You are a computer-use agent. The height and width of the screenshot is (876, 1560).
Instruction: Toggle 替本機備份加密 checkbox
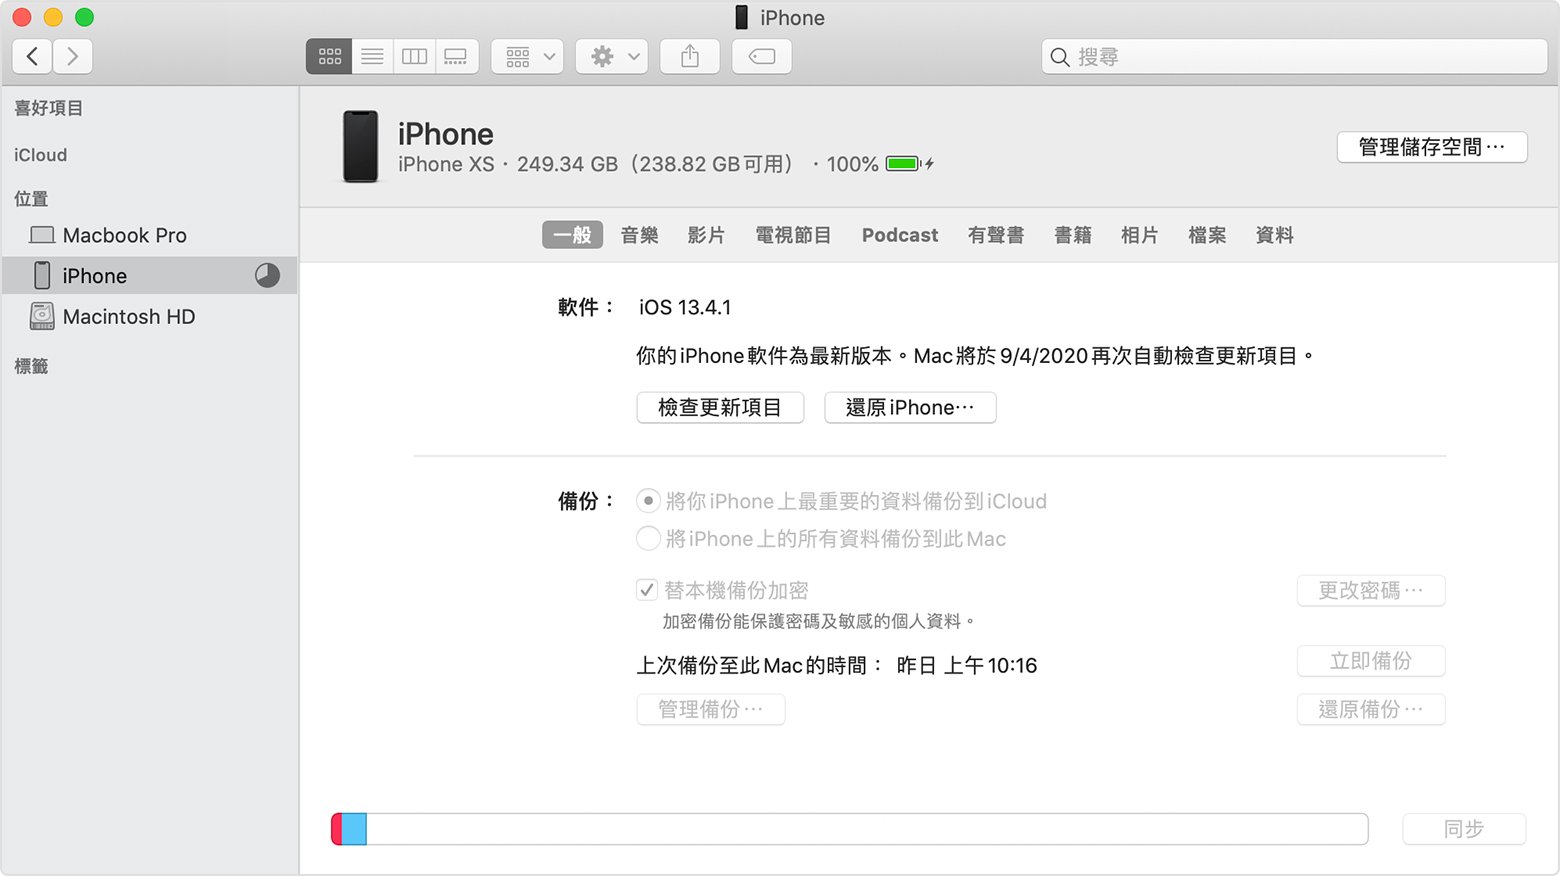tap(647, 590)
